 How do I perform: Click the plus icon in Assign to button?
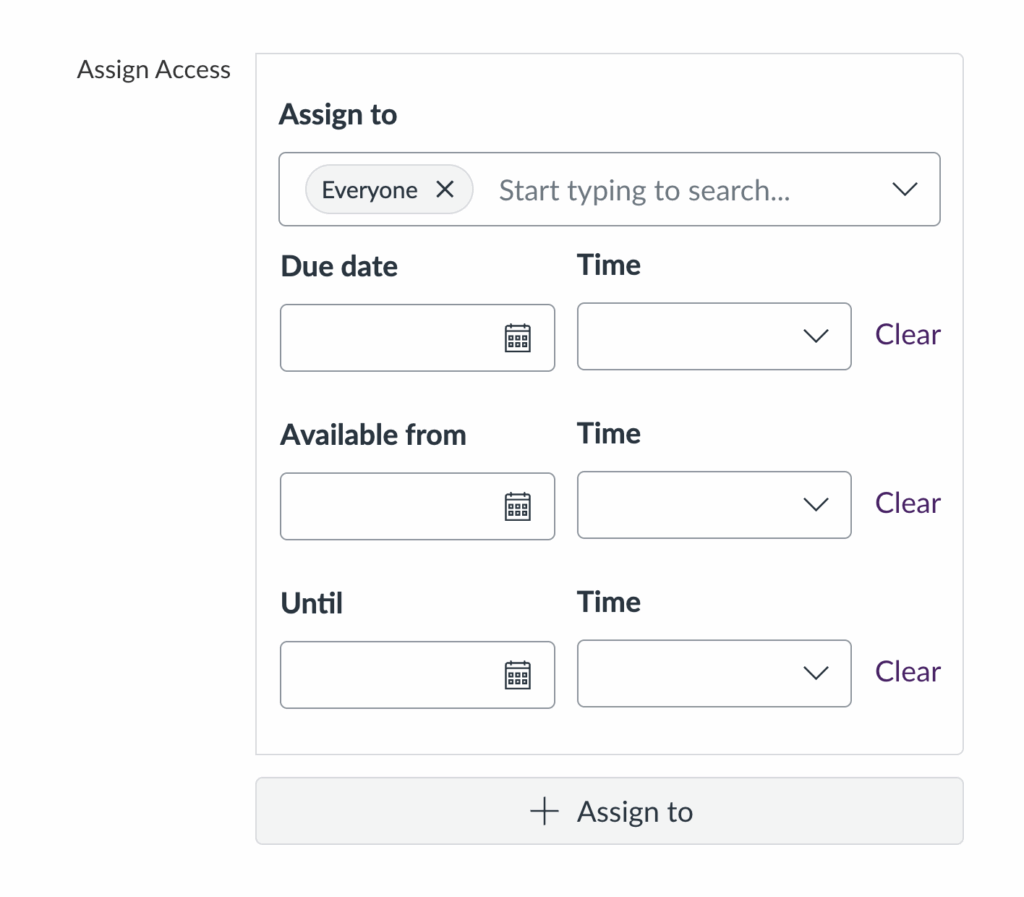pos(542,812)
